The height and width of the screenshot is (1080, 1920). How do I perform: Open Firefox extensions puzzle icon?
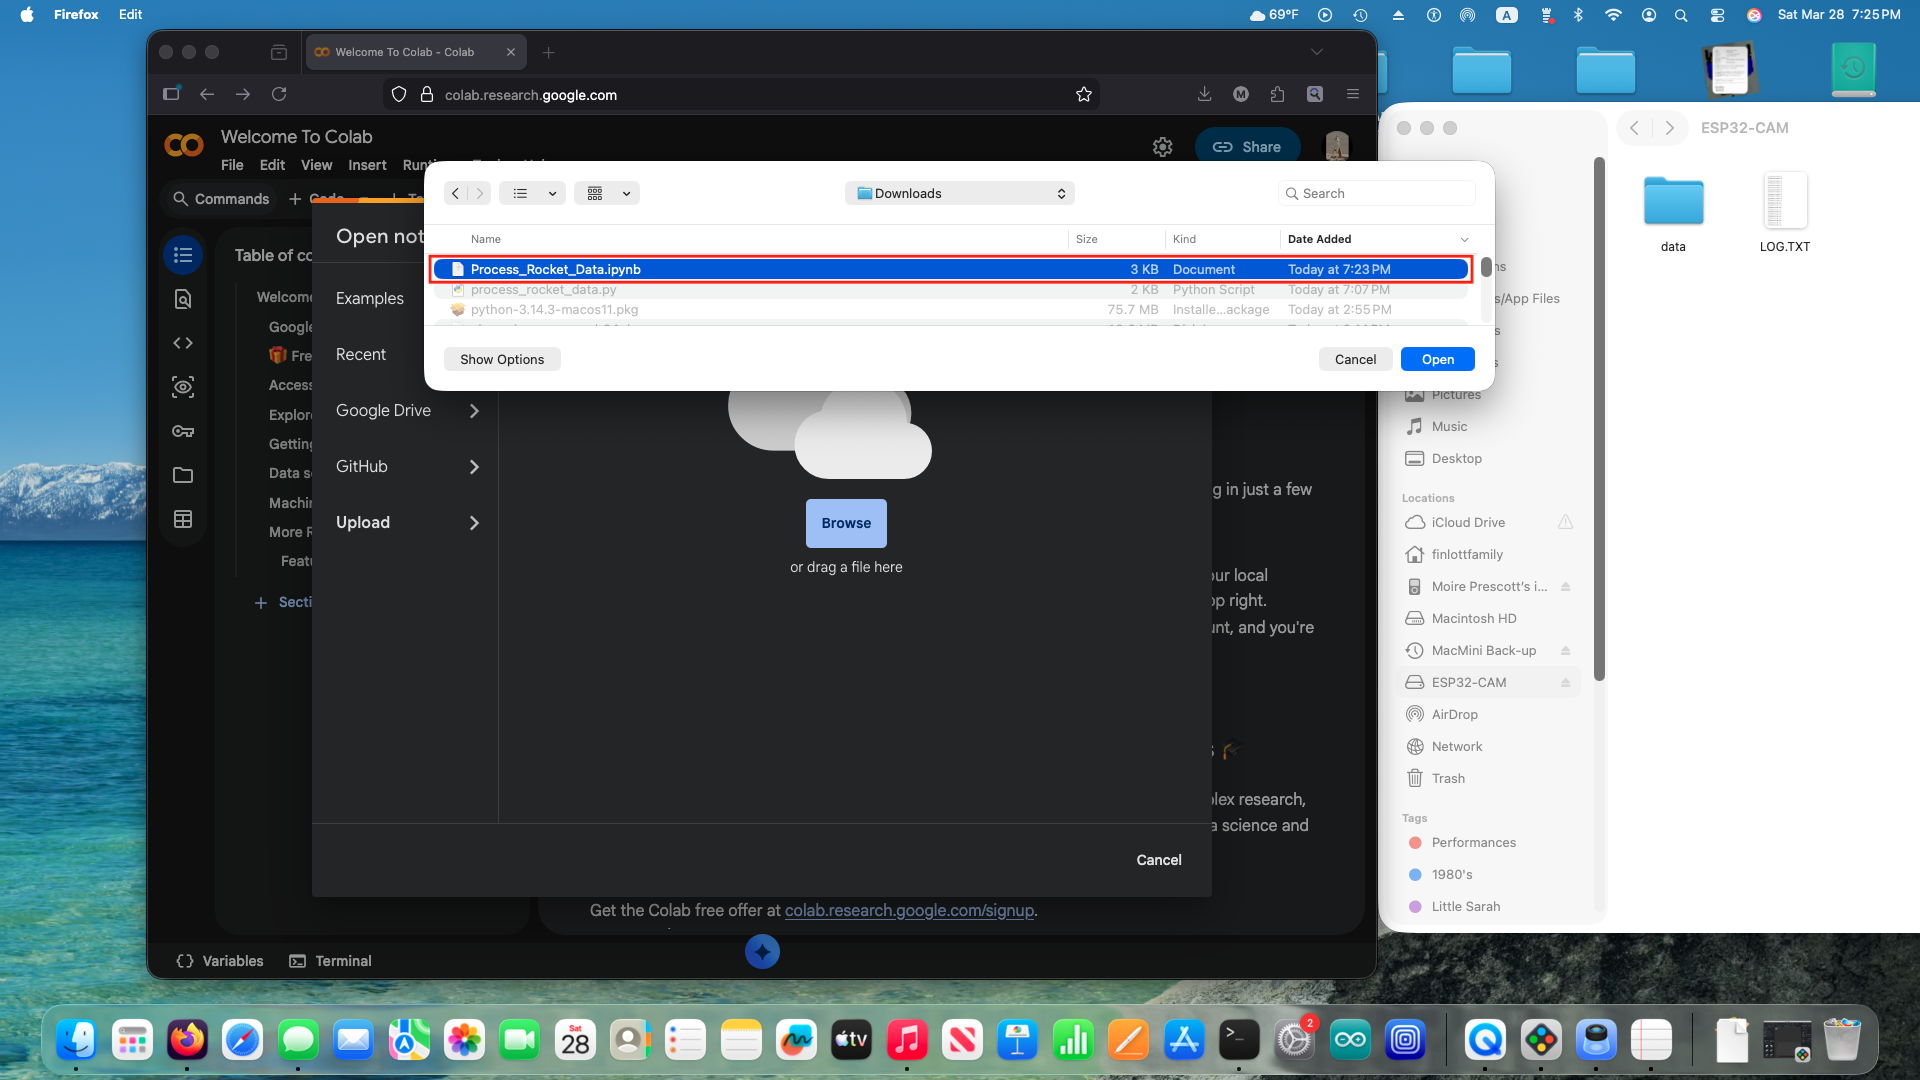[1277, 94]
